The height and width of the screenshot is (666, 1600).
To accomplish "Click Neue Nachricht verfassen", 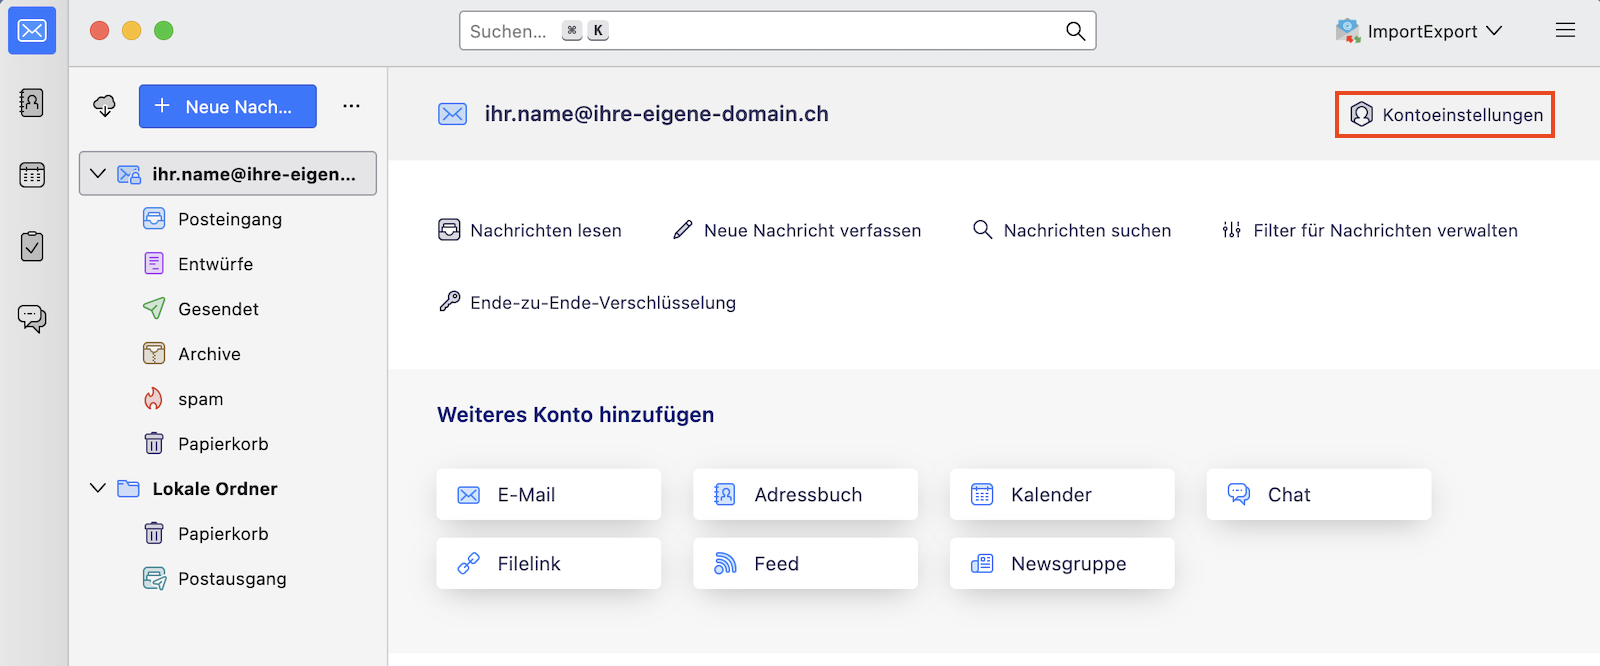I will pyautogui.click(x=797, y=230).
